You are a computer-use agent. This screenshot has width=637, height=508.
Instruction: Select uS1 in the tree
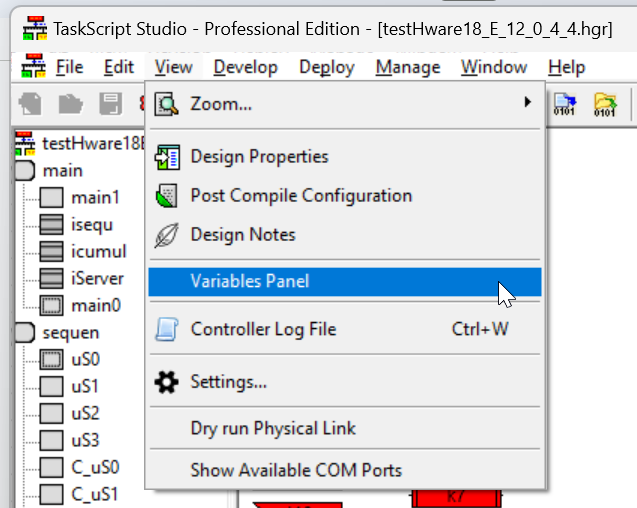click(x=85, y=386)
